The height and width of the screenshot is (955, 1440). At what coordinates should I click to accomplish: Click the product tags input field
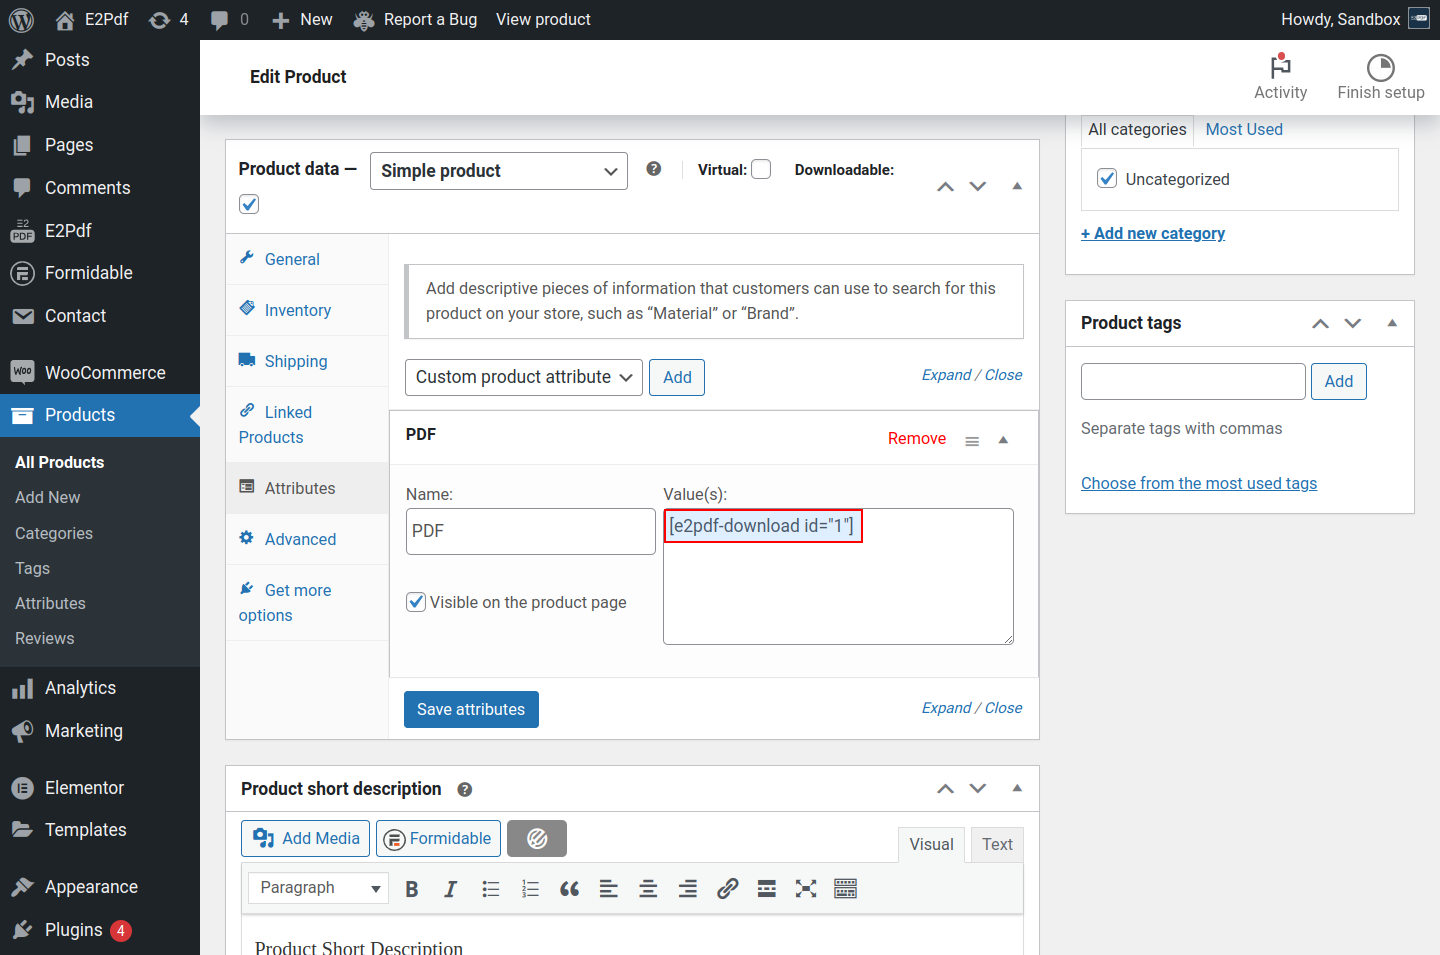coord(1192,381)
